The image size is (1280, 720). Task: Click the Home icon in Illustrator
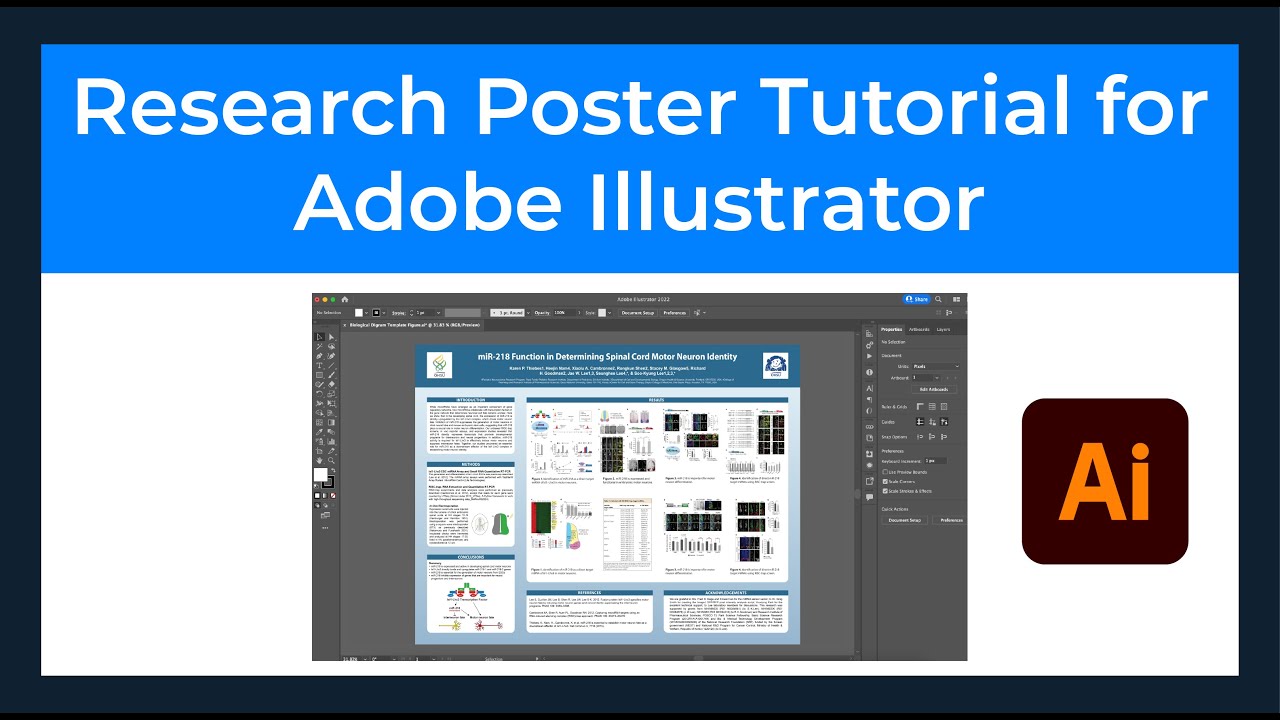click(345, 299)
